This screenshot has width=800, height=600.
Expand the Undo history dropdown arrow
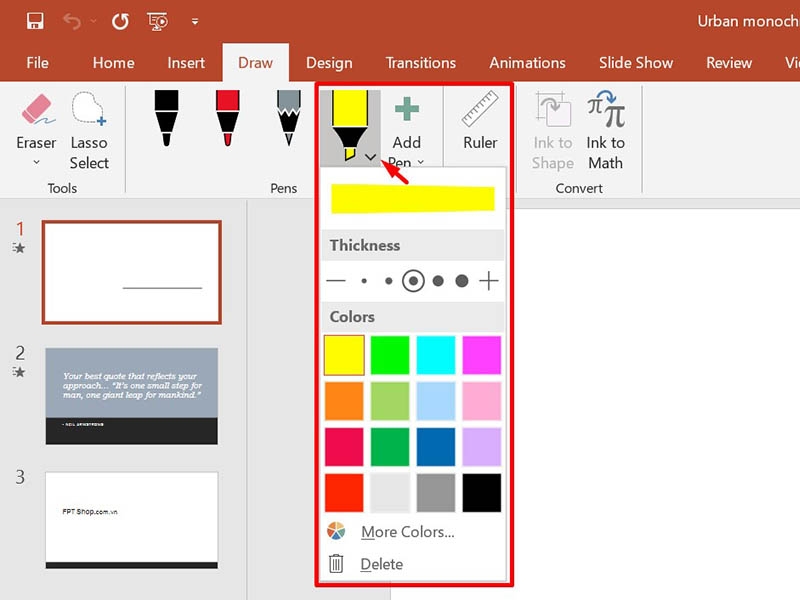pyautogui.click(x=93, y=21)
